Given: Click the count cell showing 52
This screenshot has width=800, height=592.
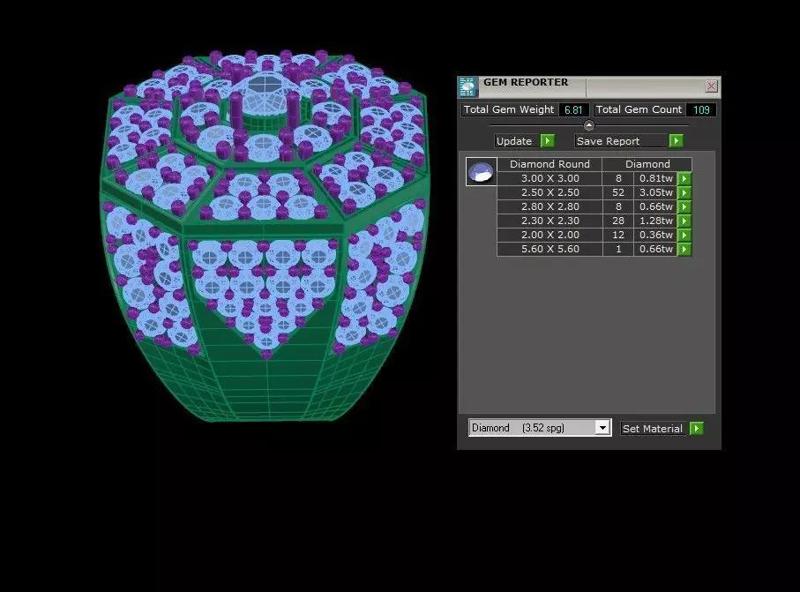Looking at the screenshot, I should tap(618, 193).
